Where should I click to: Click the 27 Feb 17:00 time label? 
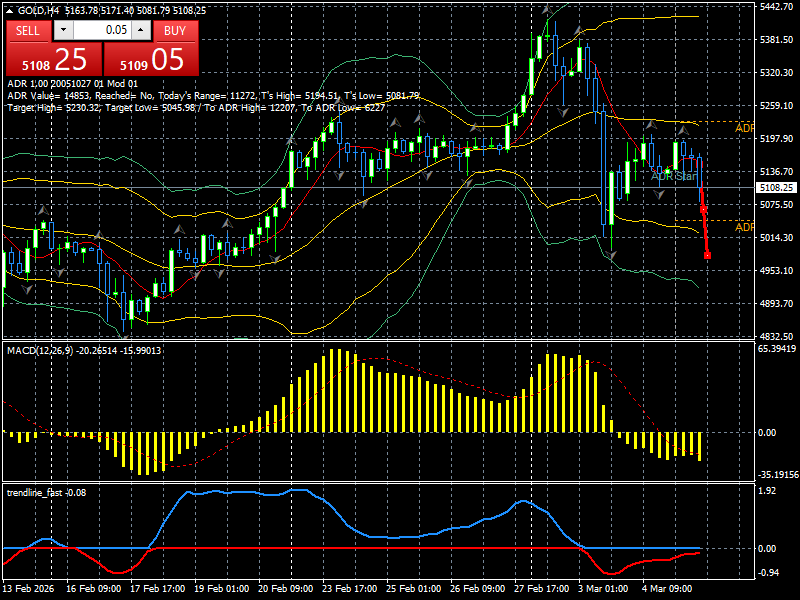542,588
